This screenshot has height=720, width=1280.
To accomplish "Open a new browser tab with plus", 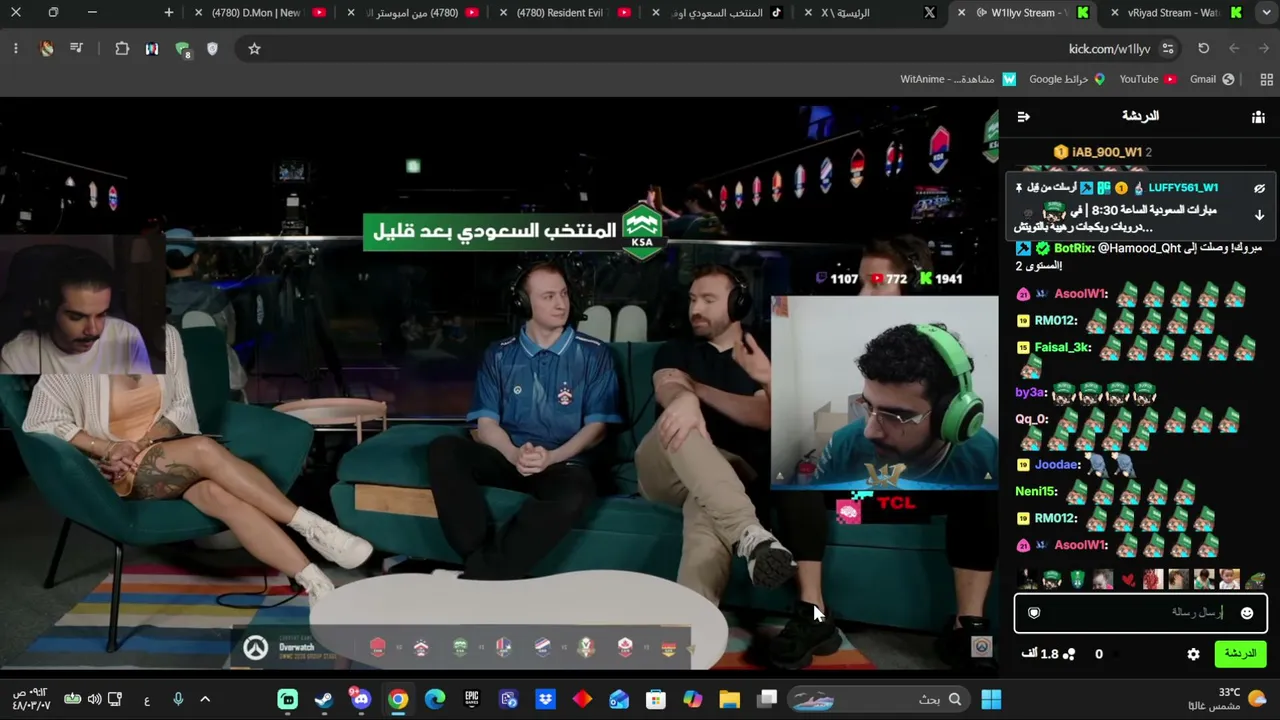I will coord(168,13).
